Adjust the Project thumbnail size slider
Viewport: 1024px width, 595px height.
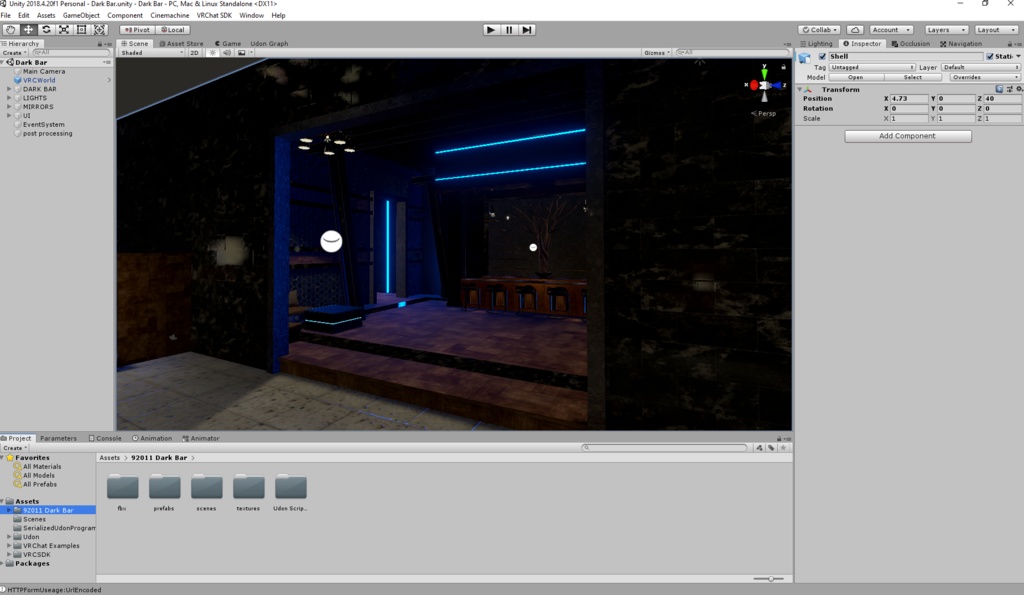[770, 577]
